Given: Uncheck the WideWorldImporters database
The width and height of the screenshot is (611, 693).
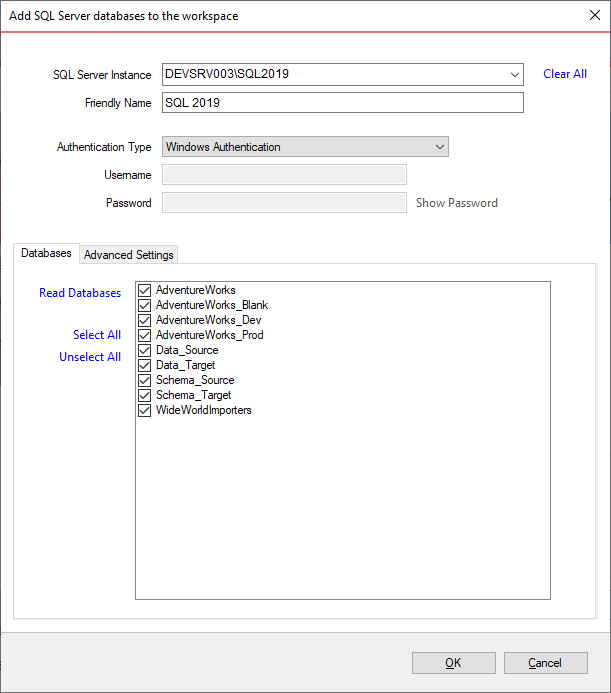Looking at the screenshot, I should coord(145,411).
